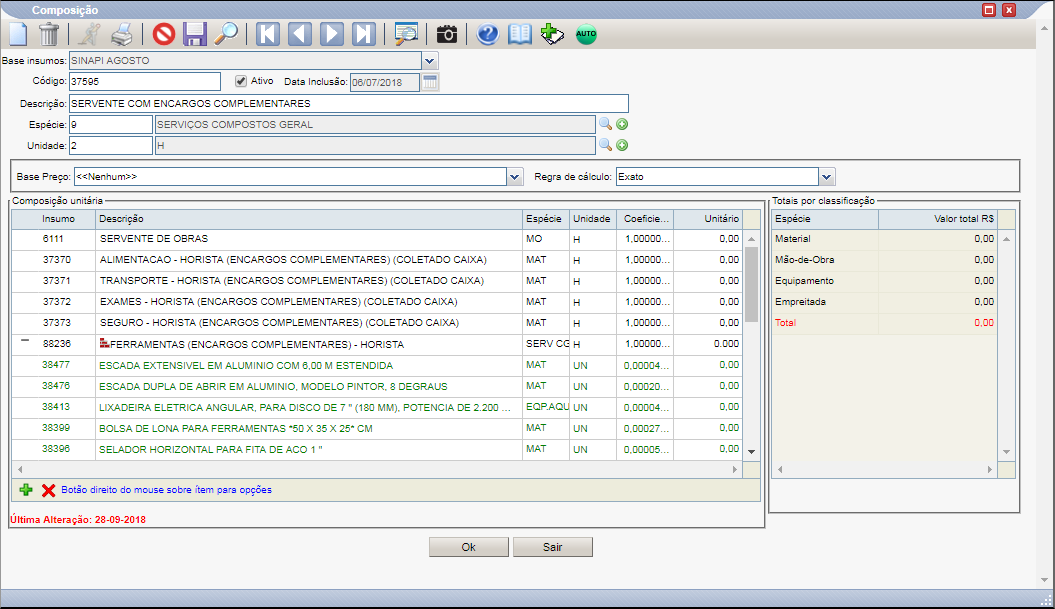Sort by the Descrição column header
Viewport: 1055px width, 609px height.
coord(309,219)
